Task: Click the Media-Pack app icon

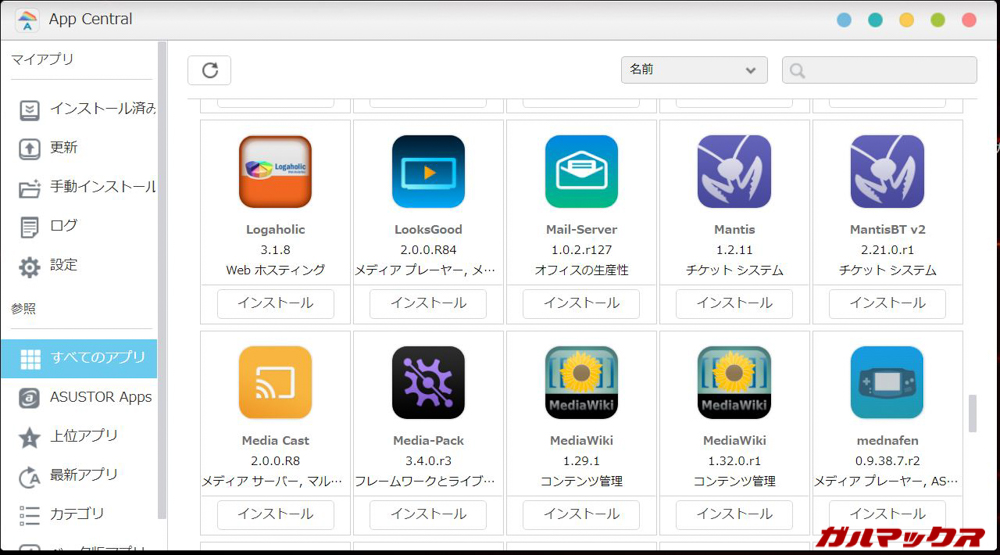Action: pos(428,382)
